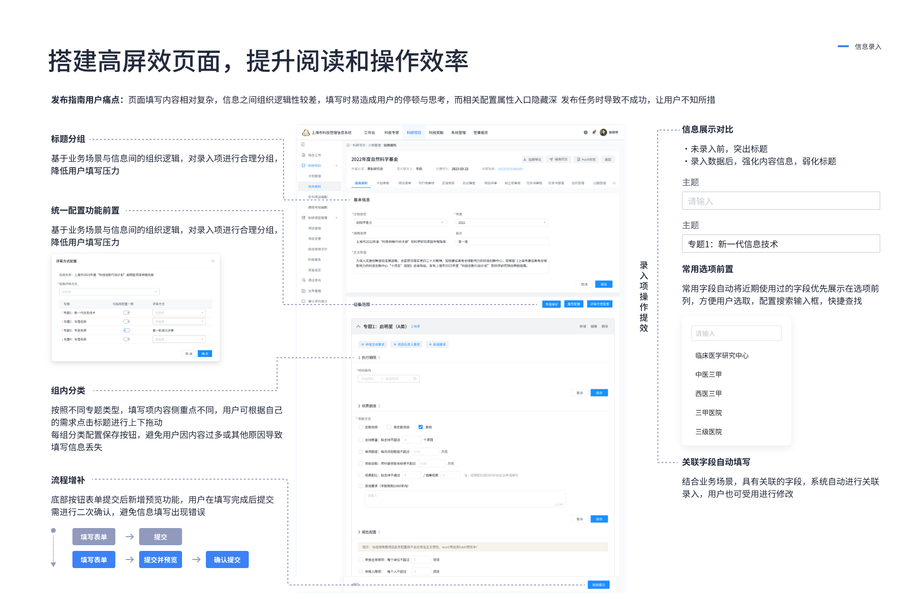Click the first plus-icon add button under 专题1

(373, 344)
